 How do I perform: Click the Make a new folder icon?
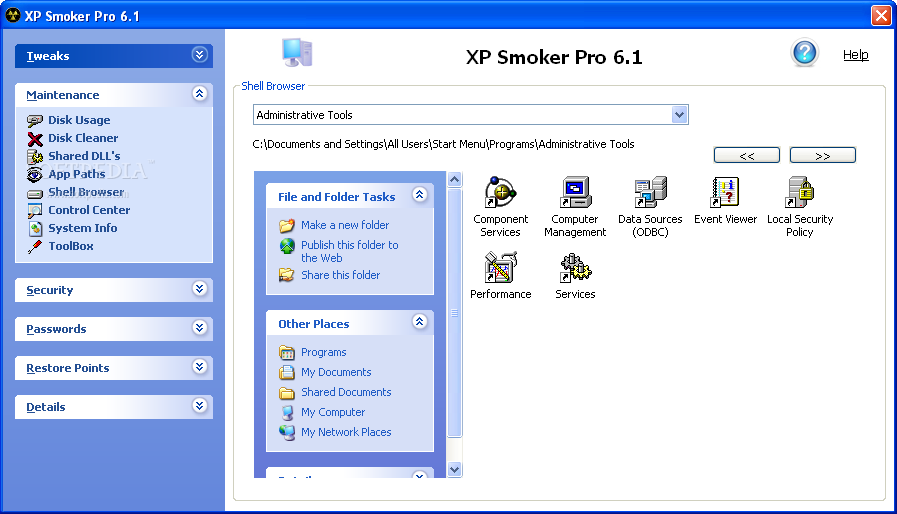point(287,226)
